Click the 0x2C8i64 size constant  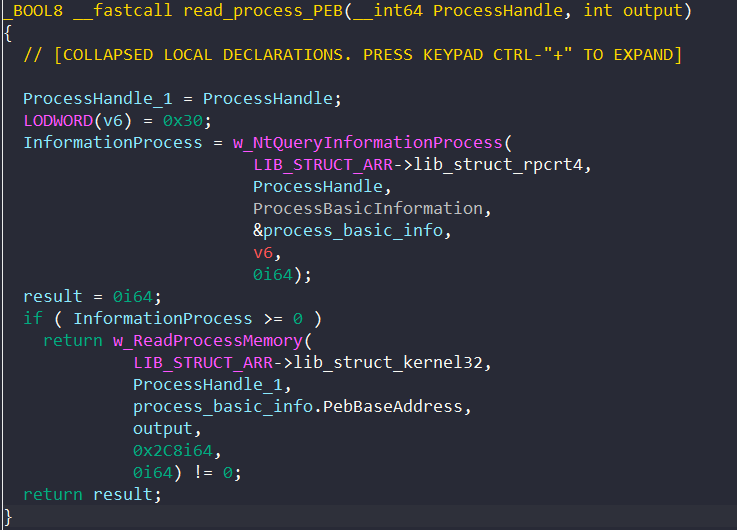(173, 451)
